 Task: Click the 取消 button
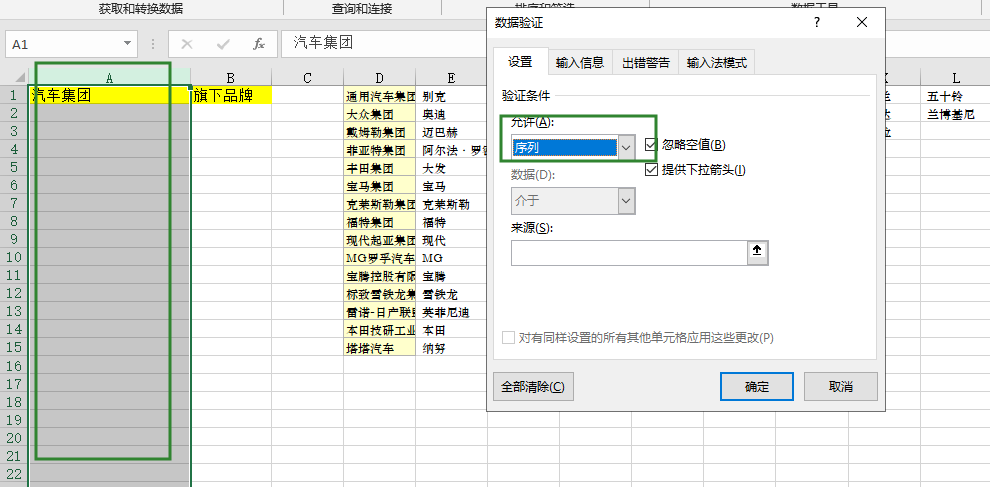click(841, 387)
